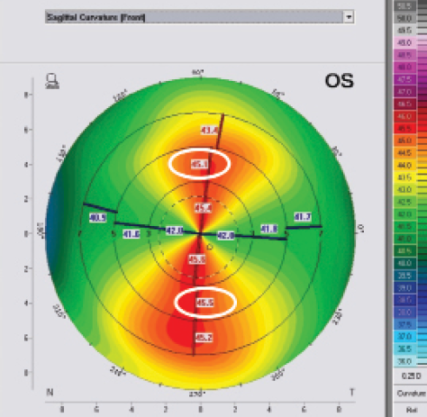Click the 41.6 value on the flat meridian
The image size is (427, 417).
coord(131,234)
